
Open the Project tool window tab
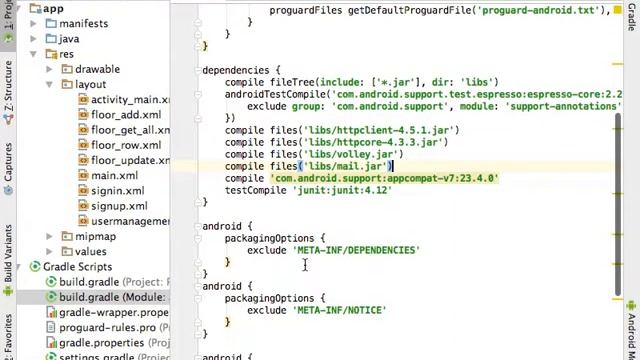tap(8, 22)
